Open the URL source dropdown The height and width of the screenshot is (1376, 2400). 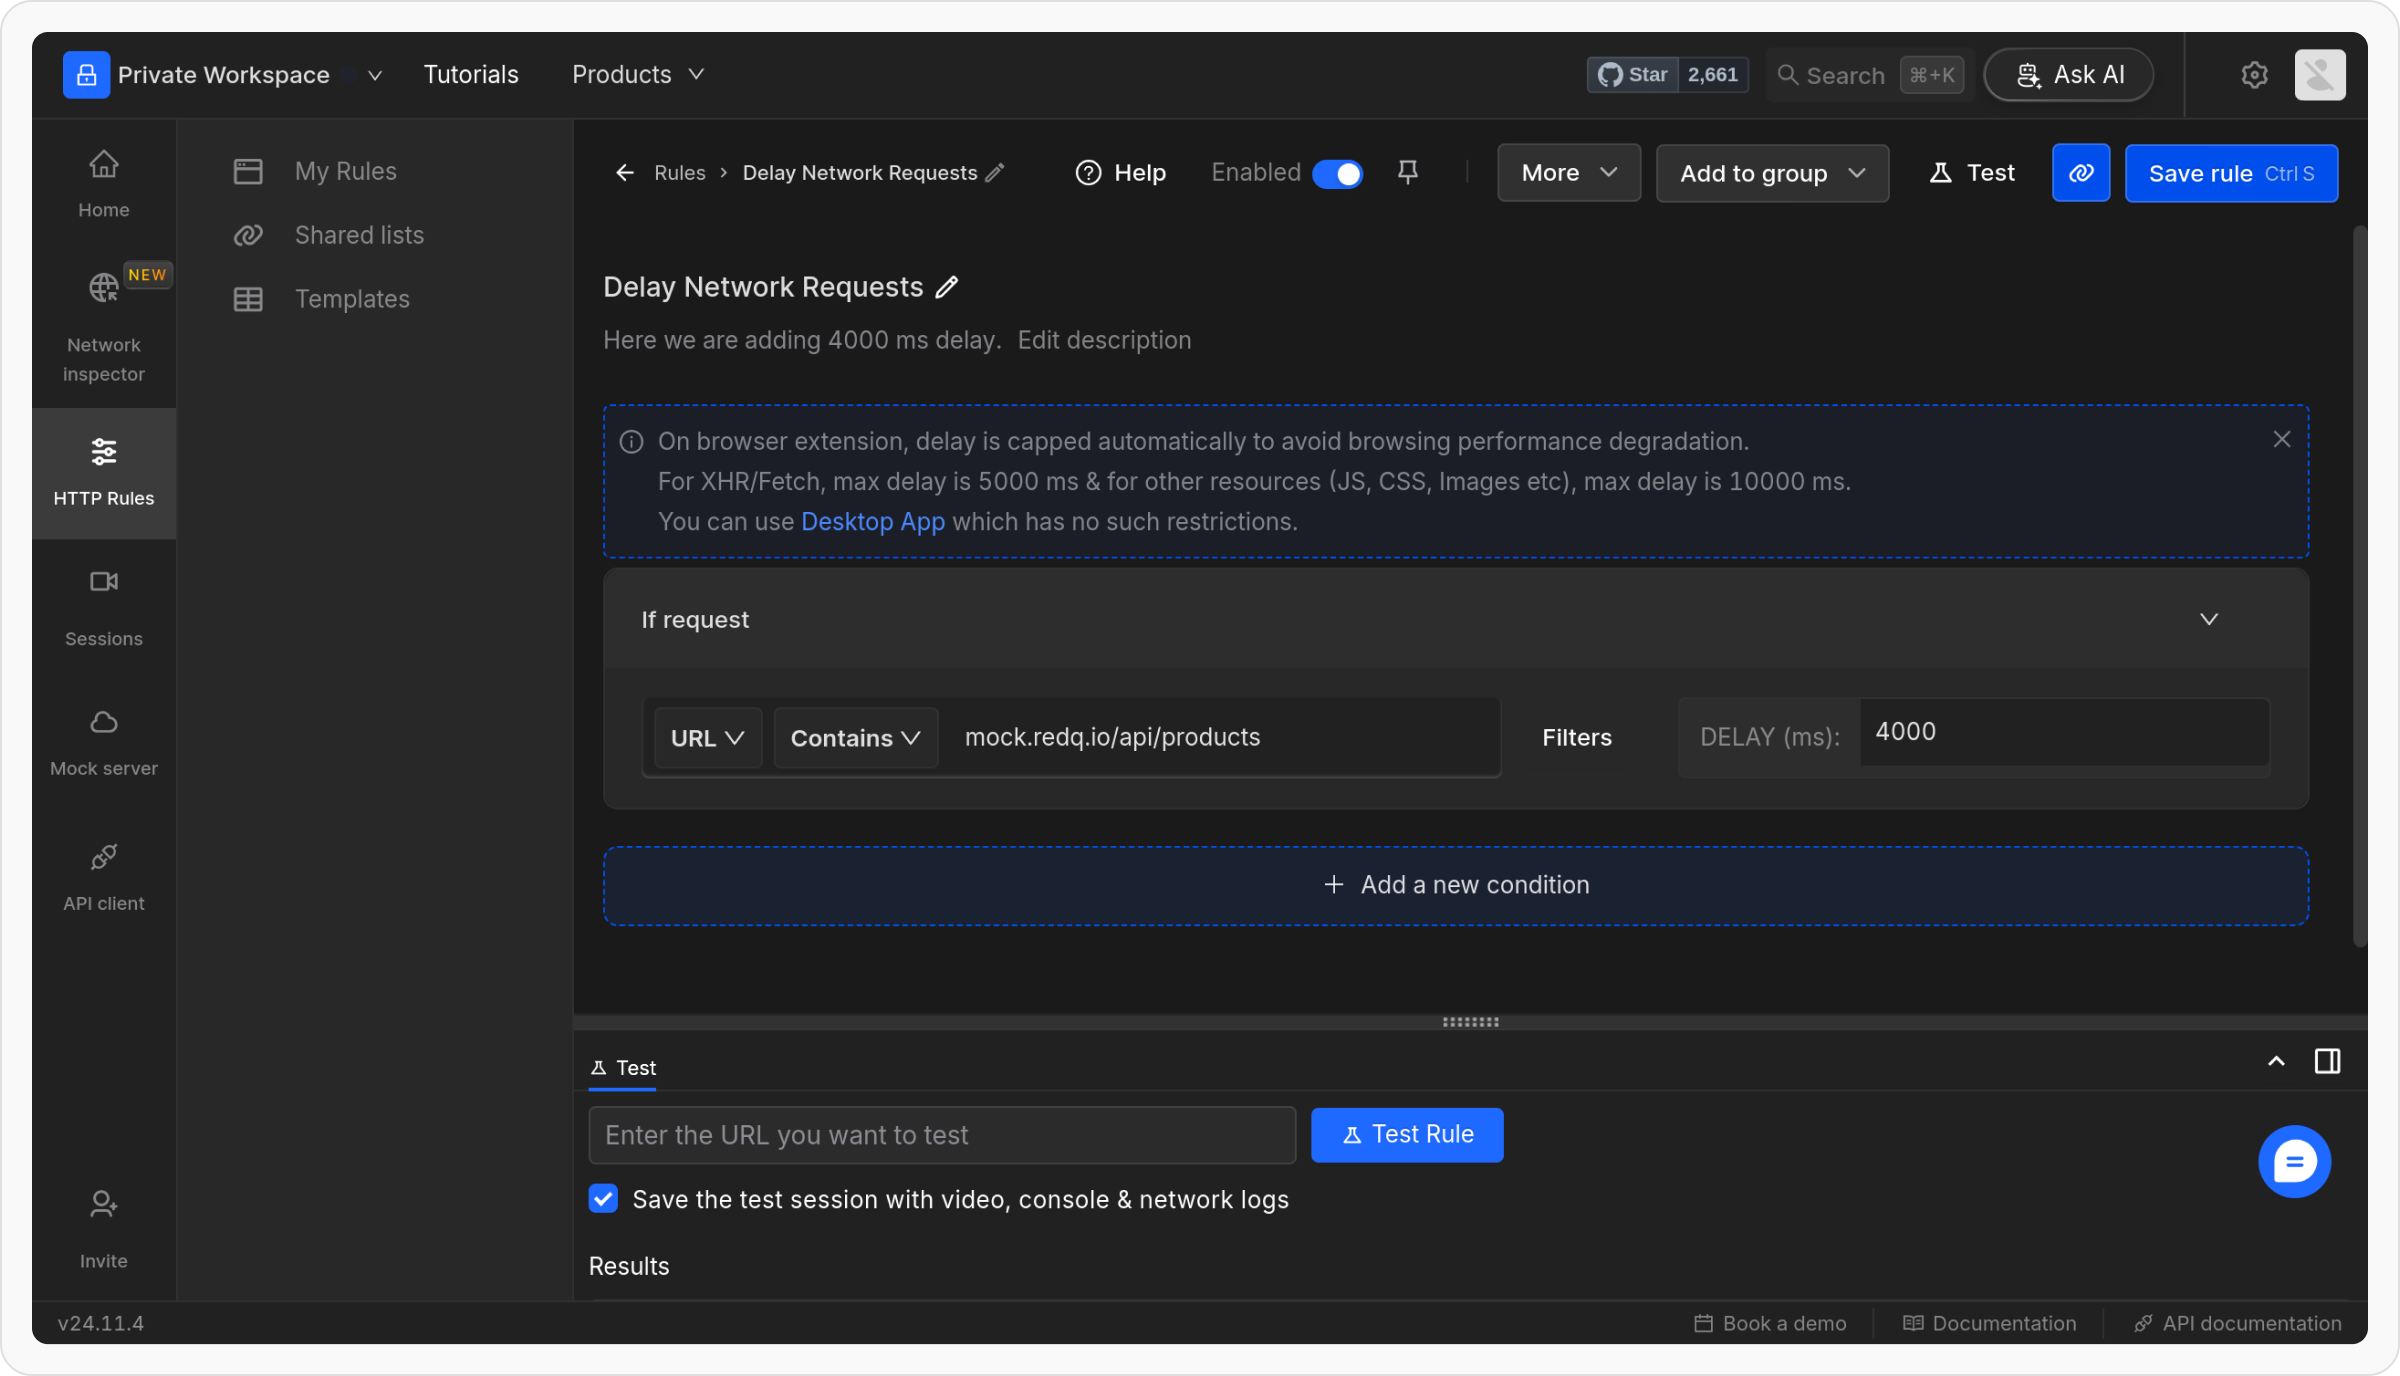(x=707, y=738)
